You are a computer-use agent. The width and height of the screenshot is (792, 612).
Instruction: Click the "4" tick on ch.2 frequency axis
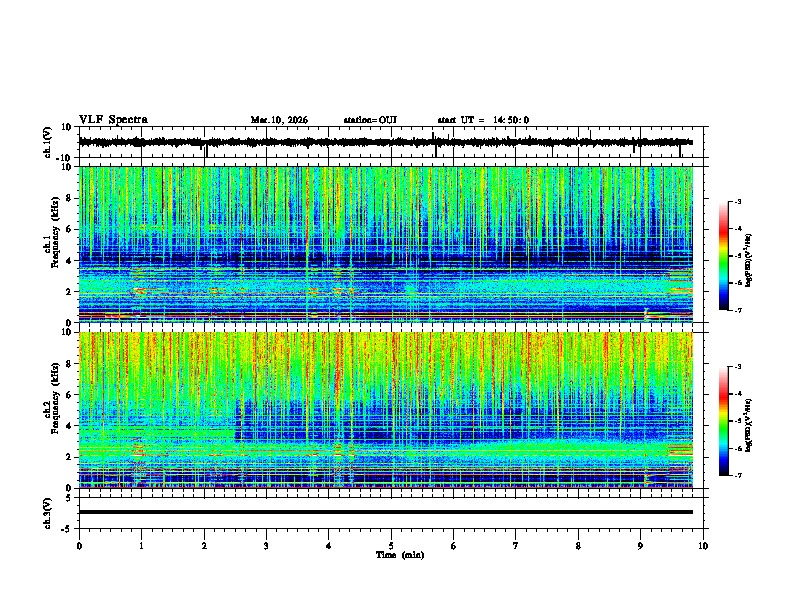click(x=70, y=426)
